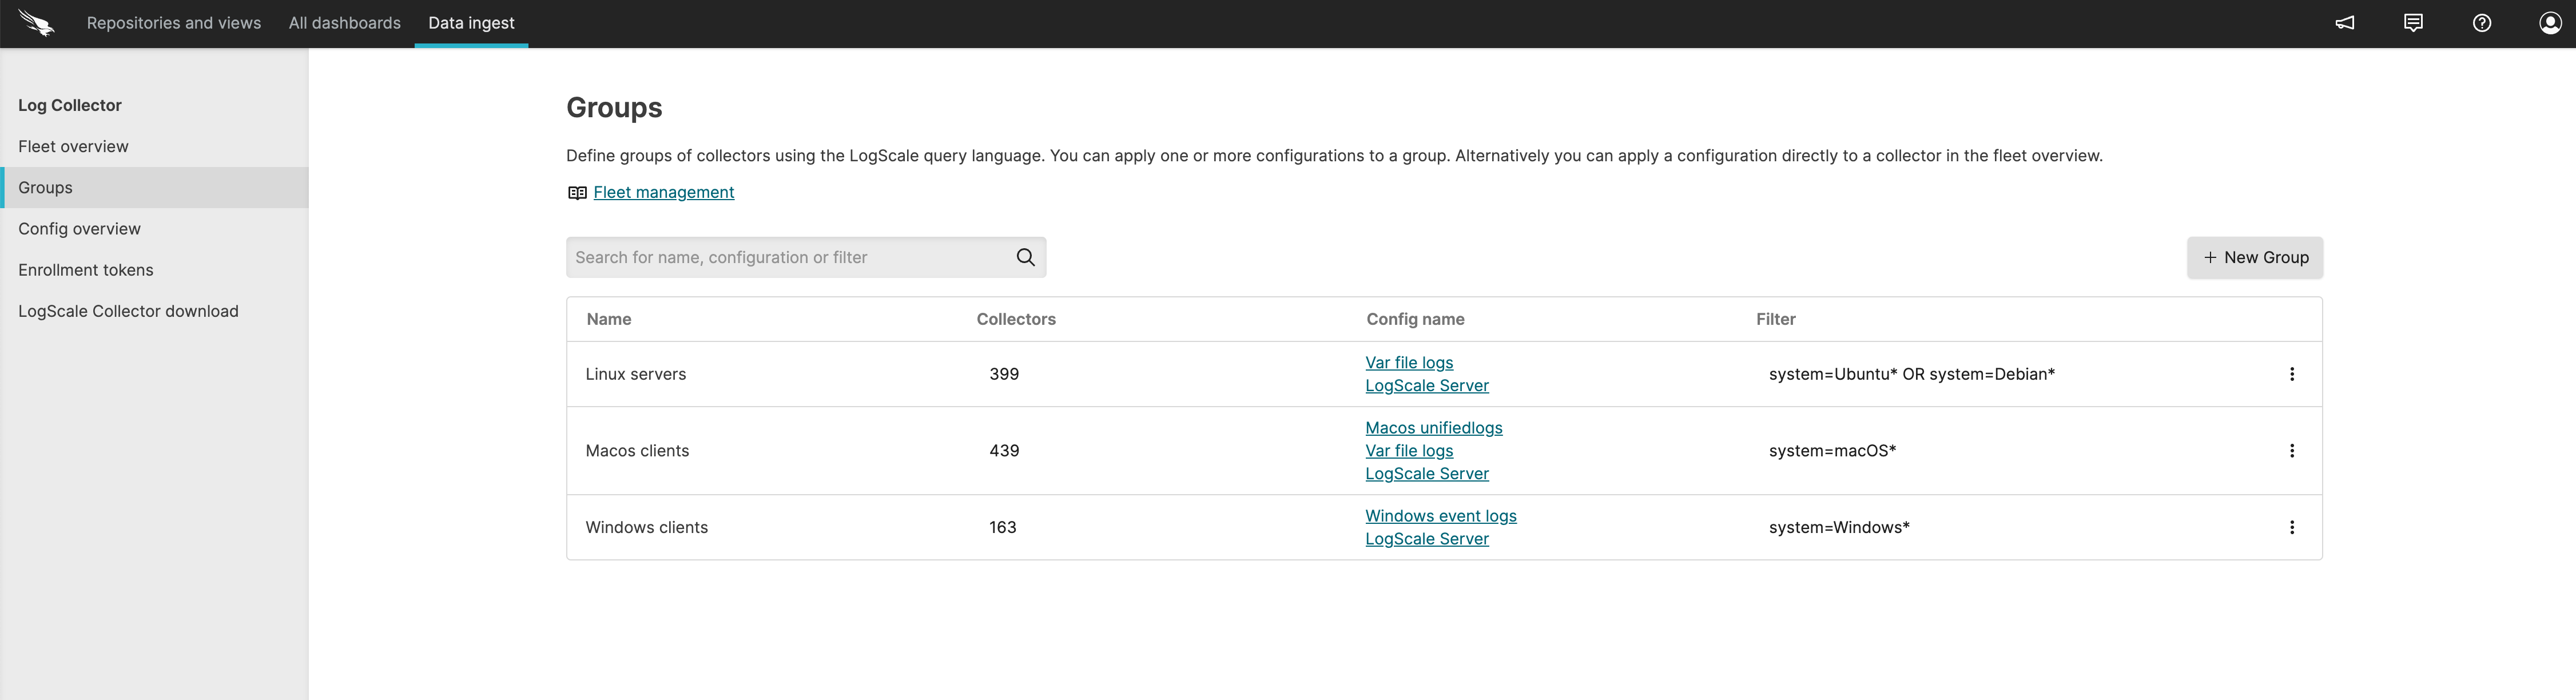Image resolution: width=2576 pixels, height=700 pixels.
Task: Focus the group search input field
Action: pos(790,257)
